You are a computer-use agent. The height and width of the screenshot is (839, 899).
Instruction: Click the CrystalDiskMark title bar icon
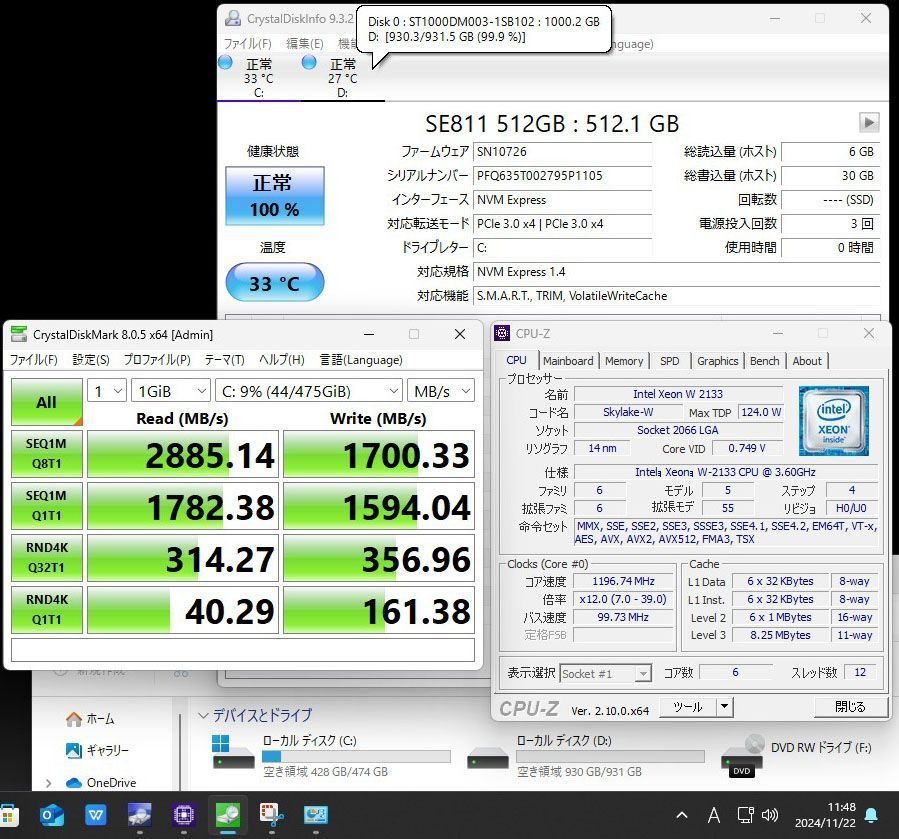(x=19, y=334)
